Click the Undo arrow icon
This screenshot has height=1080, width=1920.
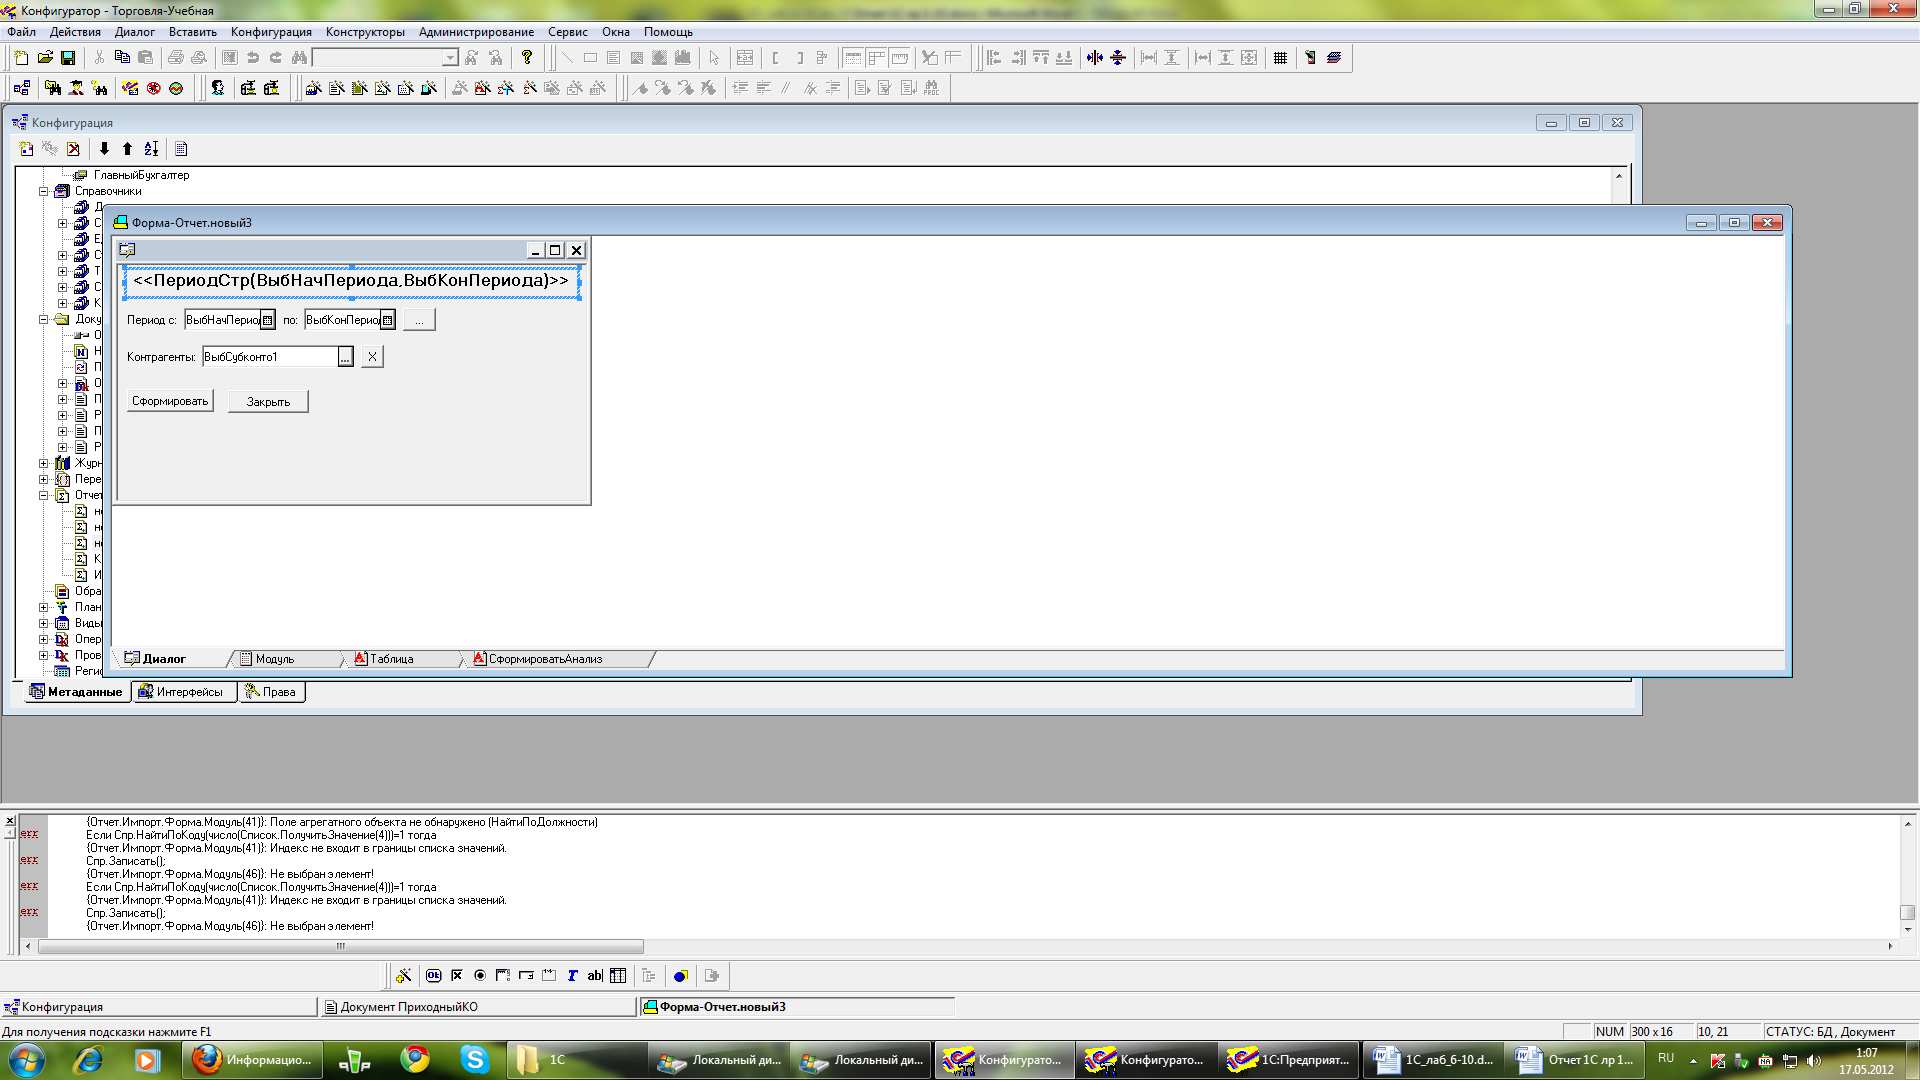253,58
